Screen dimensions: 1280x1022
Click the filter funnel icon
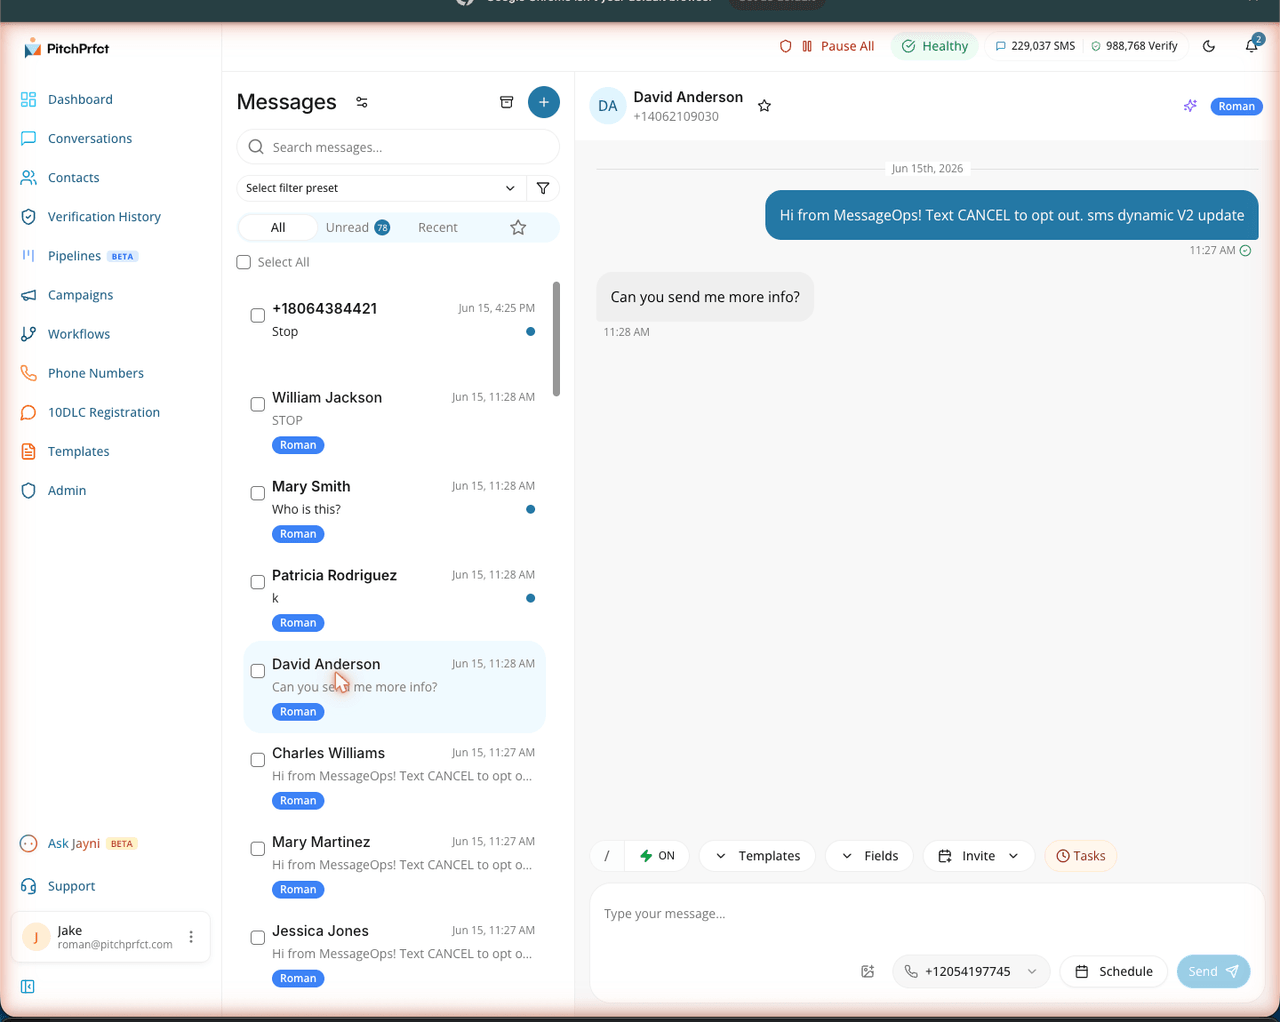point(543,188)
